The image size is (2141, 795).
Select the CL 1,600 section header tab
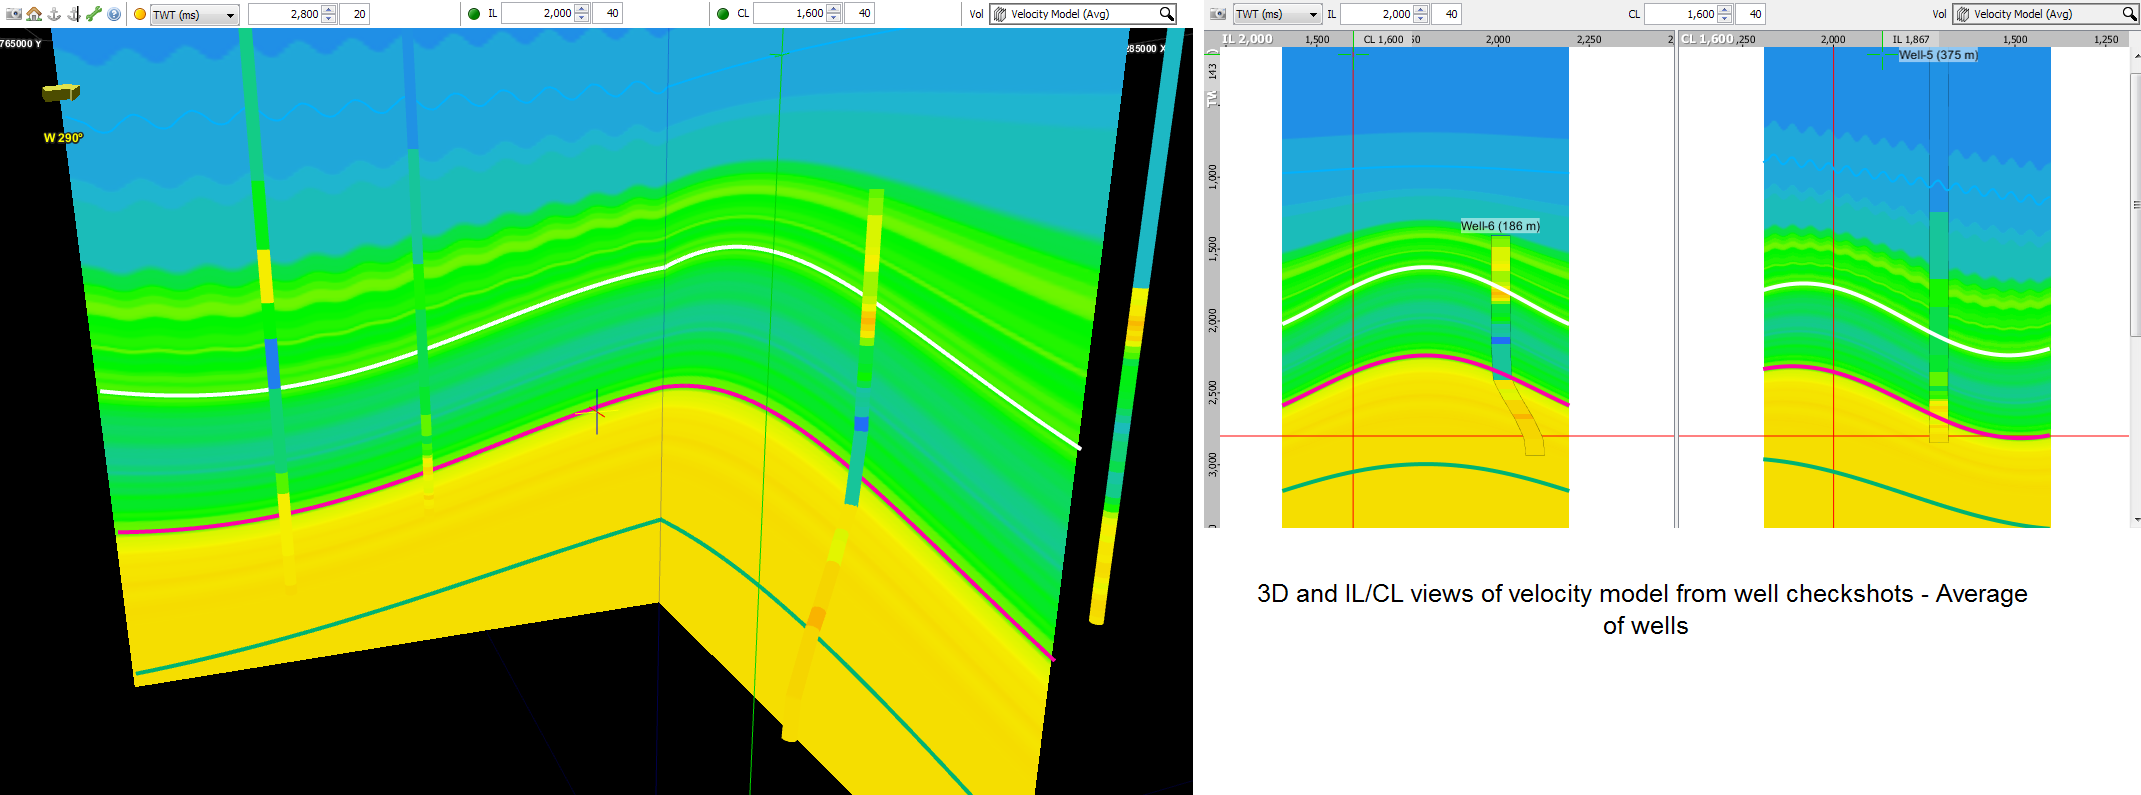pyautogui.click(x=1707, y=39)
